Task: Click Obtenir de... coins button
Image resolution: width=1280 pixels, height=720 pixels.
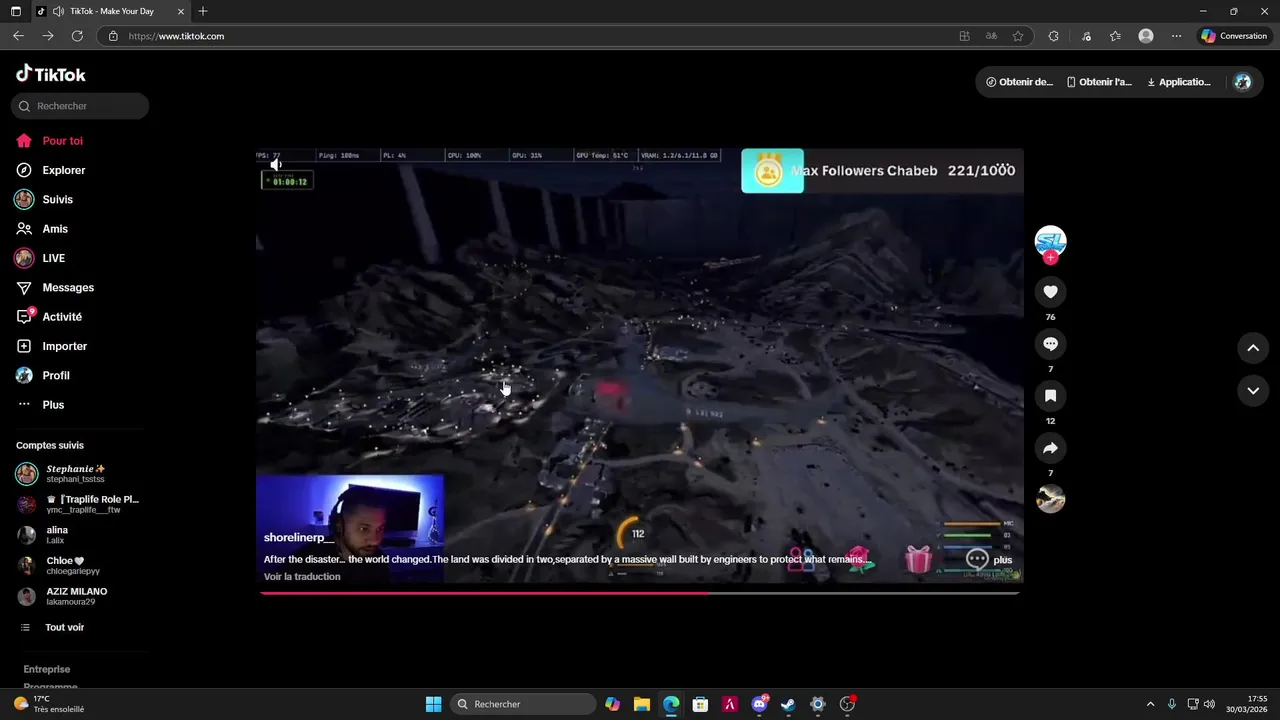Action: click(1019, 82)
